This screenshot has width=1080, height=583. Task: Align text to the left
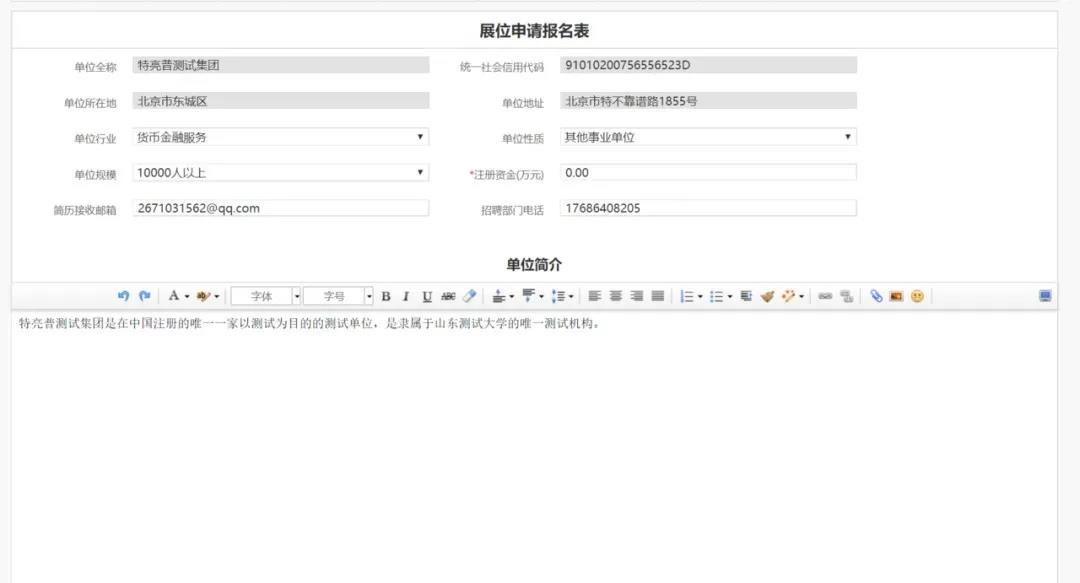pos(595,296)
